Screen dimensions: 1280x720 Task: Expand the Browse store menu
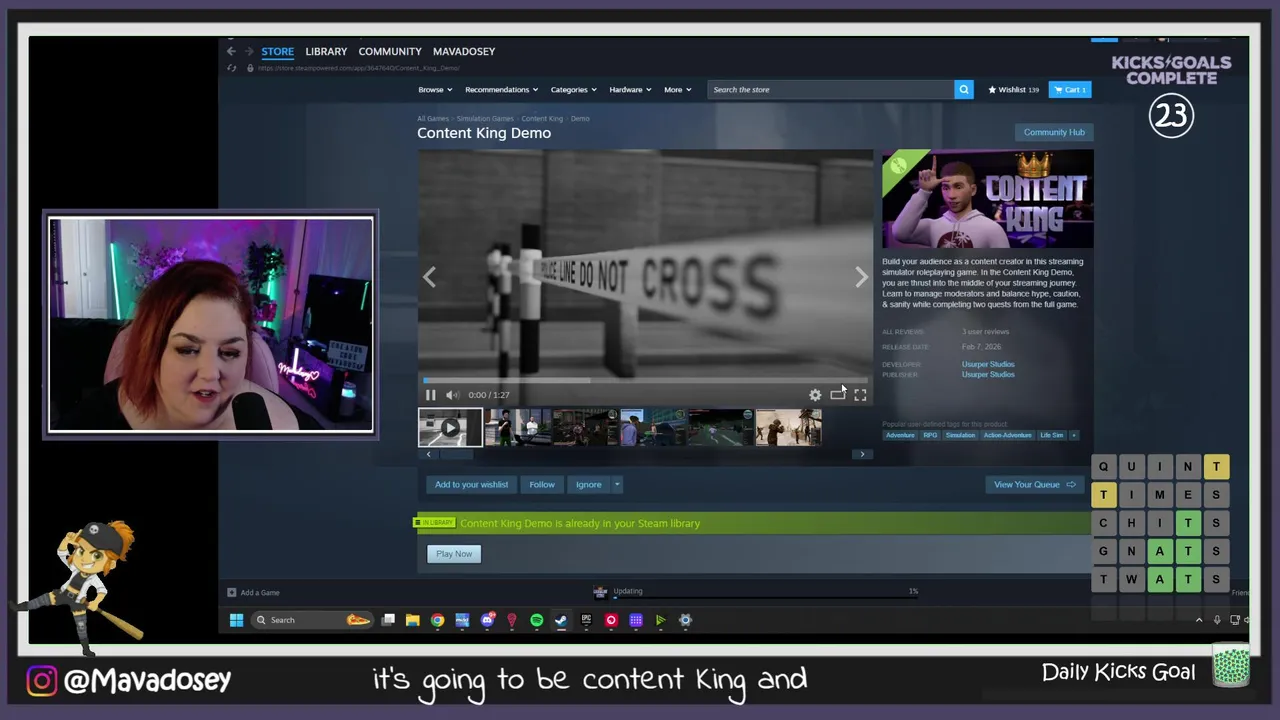[x=435, y=90]
